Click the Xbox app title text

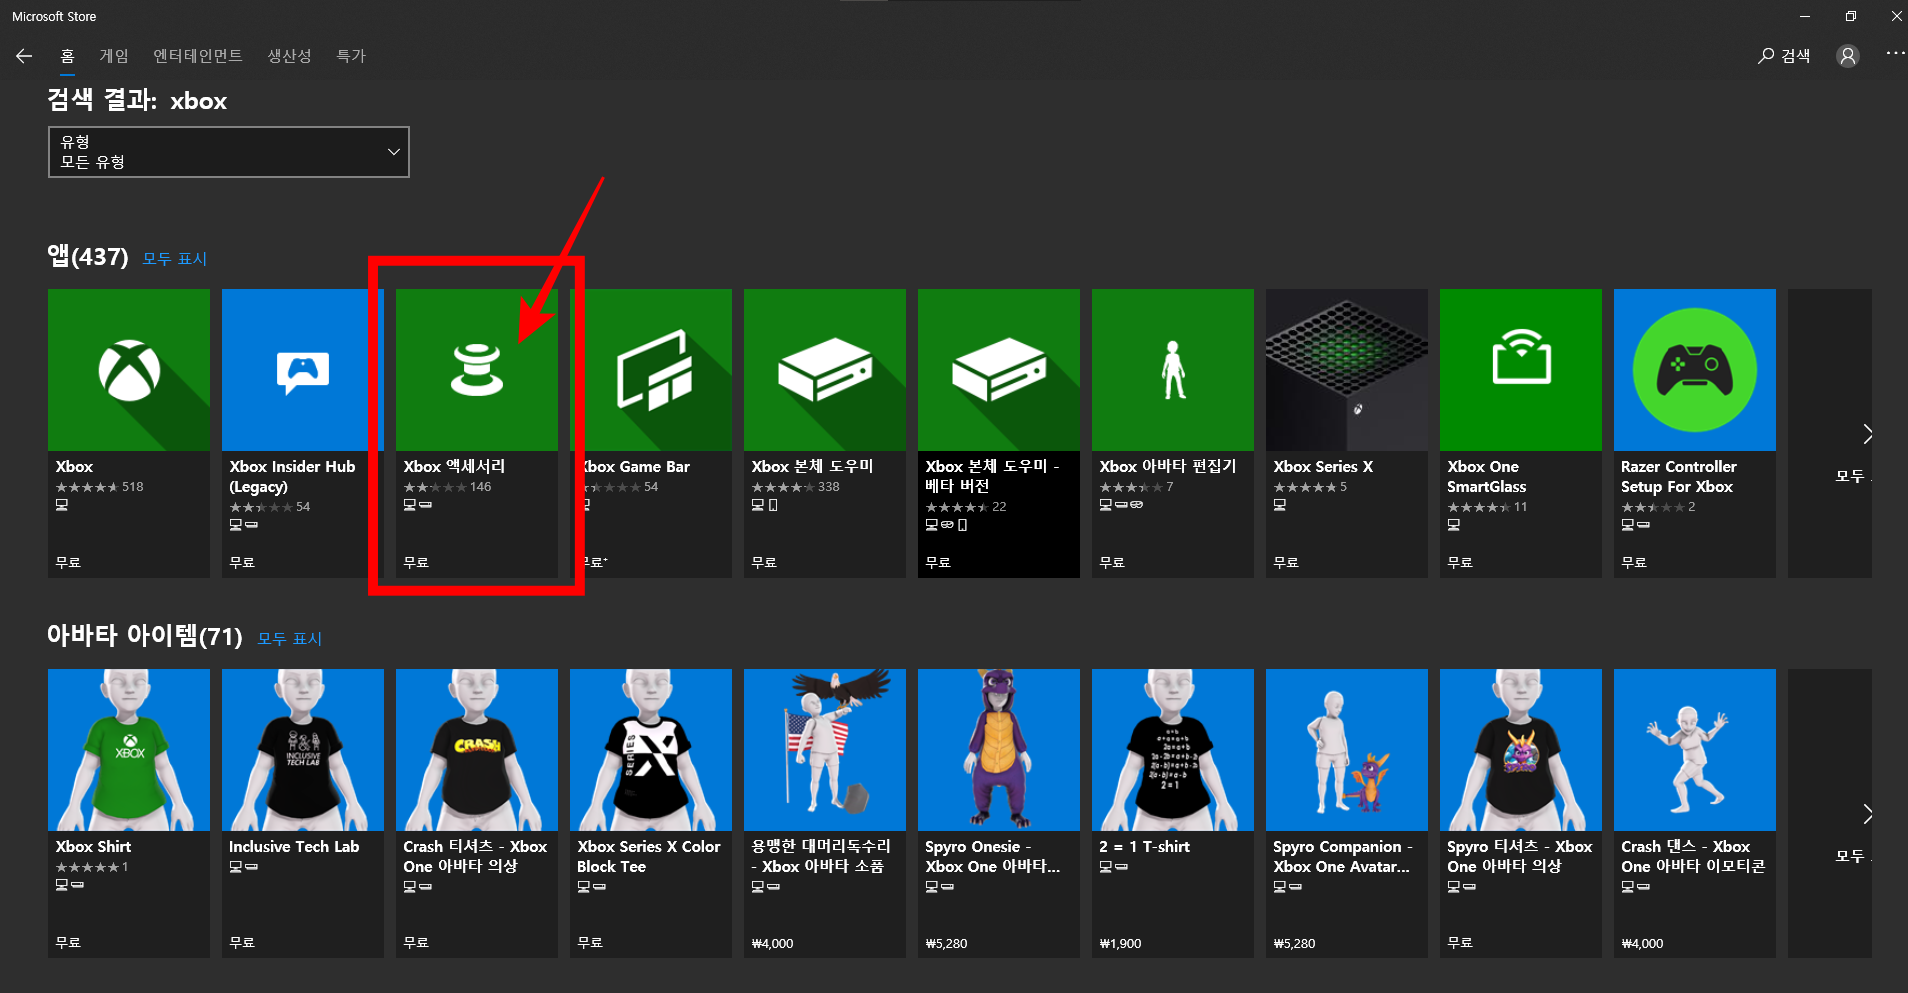click(74, 466)
